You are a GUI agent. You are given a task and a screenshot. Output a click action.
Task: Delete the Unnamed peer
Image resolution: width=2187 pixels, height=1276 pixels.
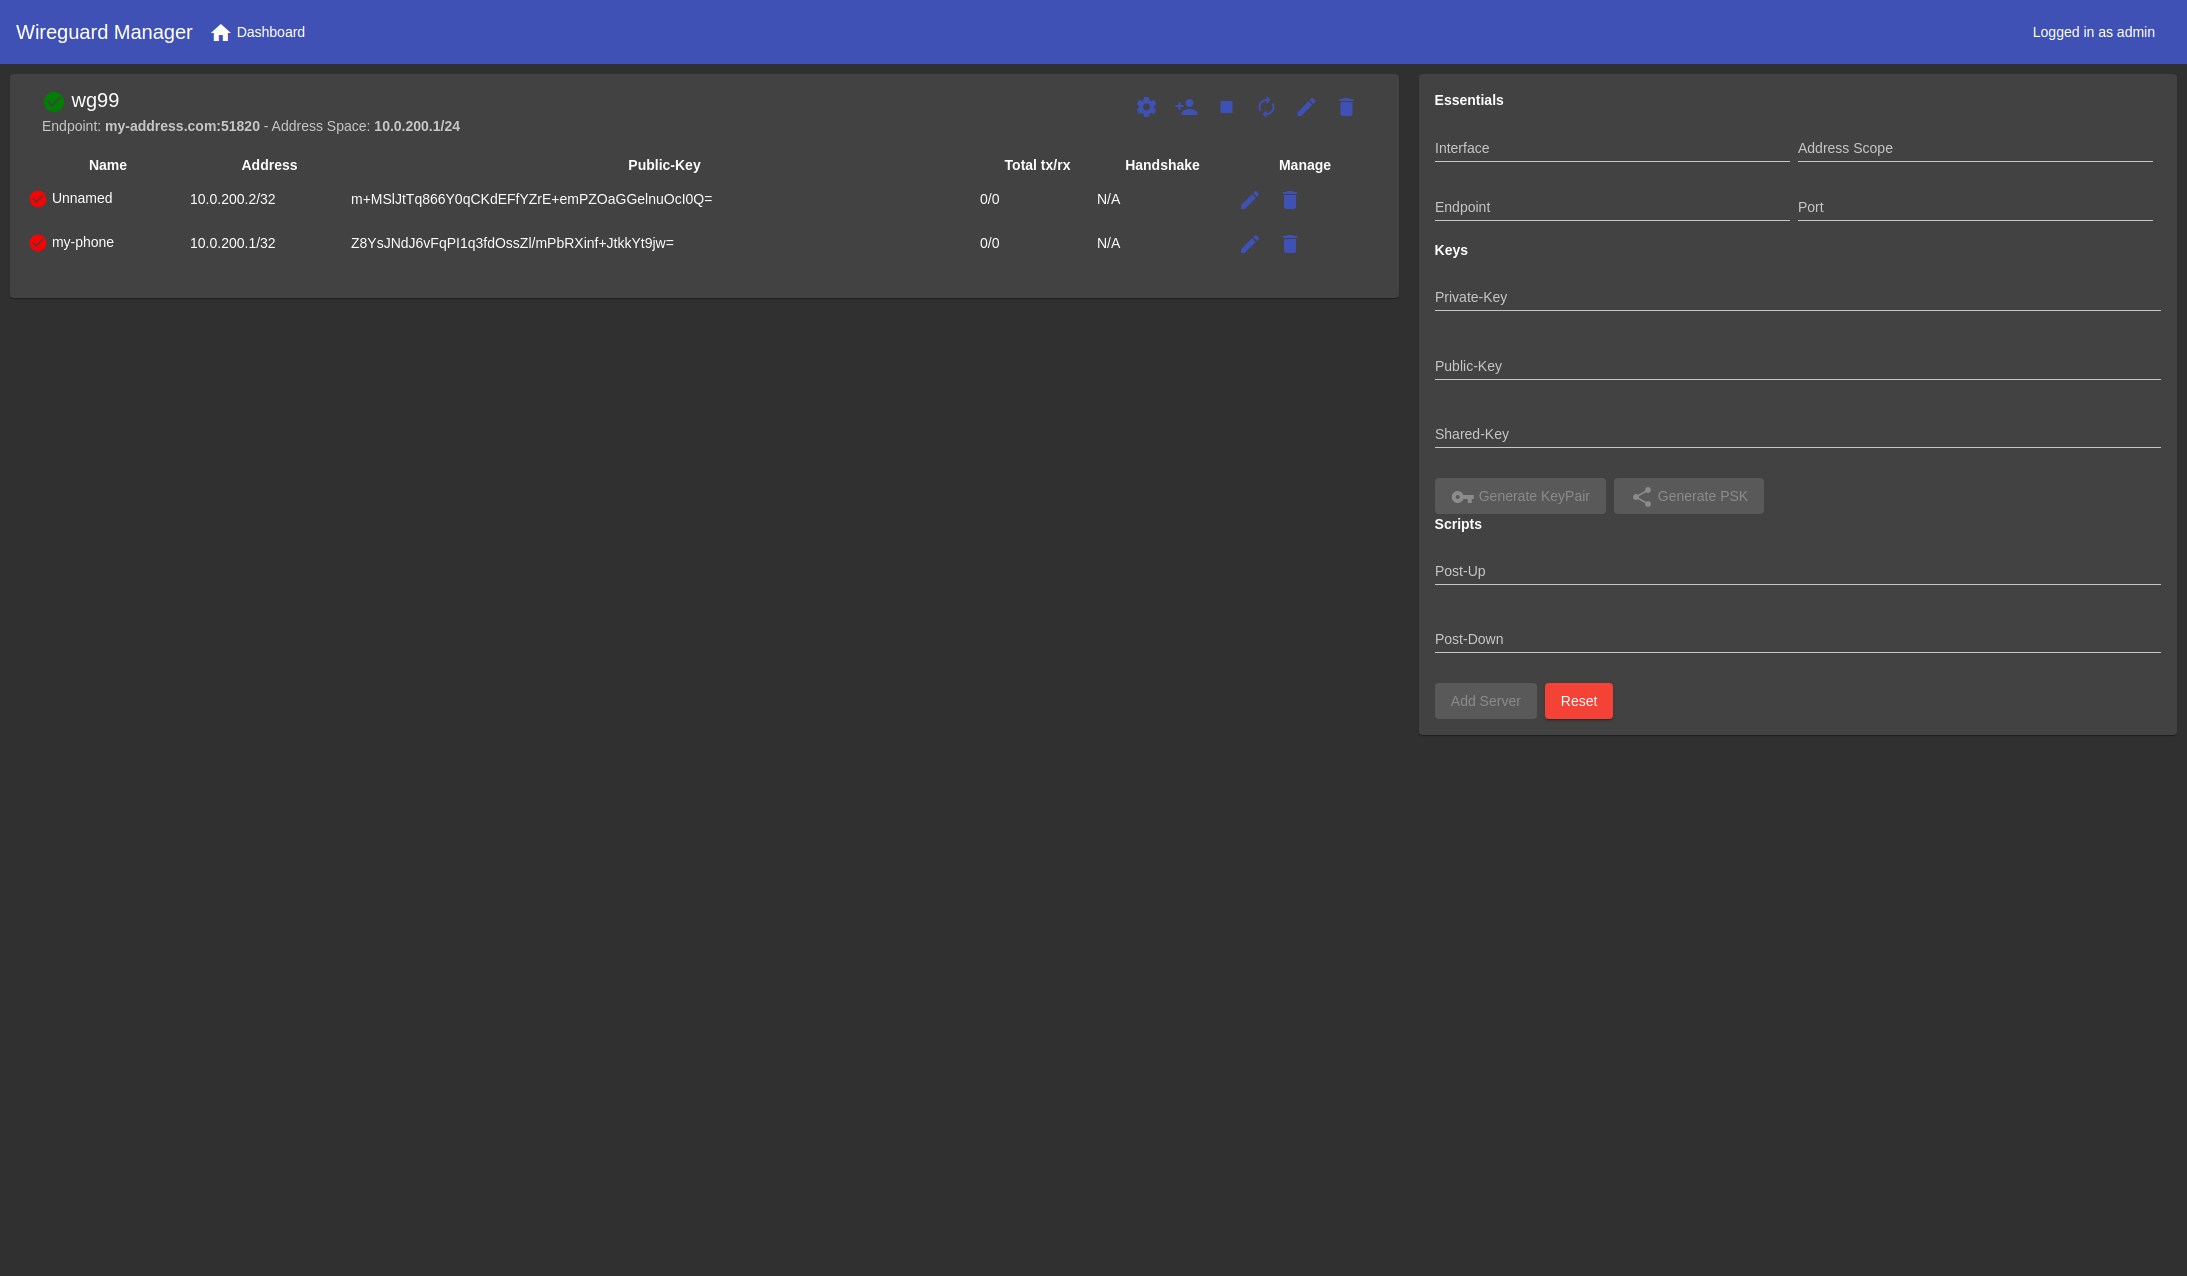tap(1289, 200)
